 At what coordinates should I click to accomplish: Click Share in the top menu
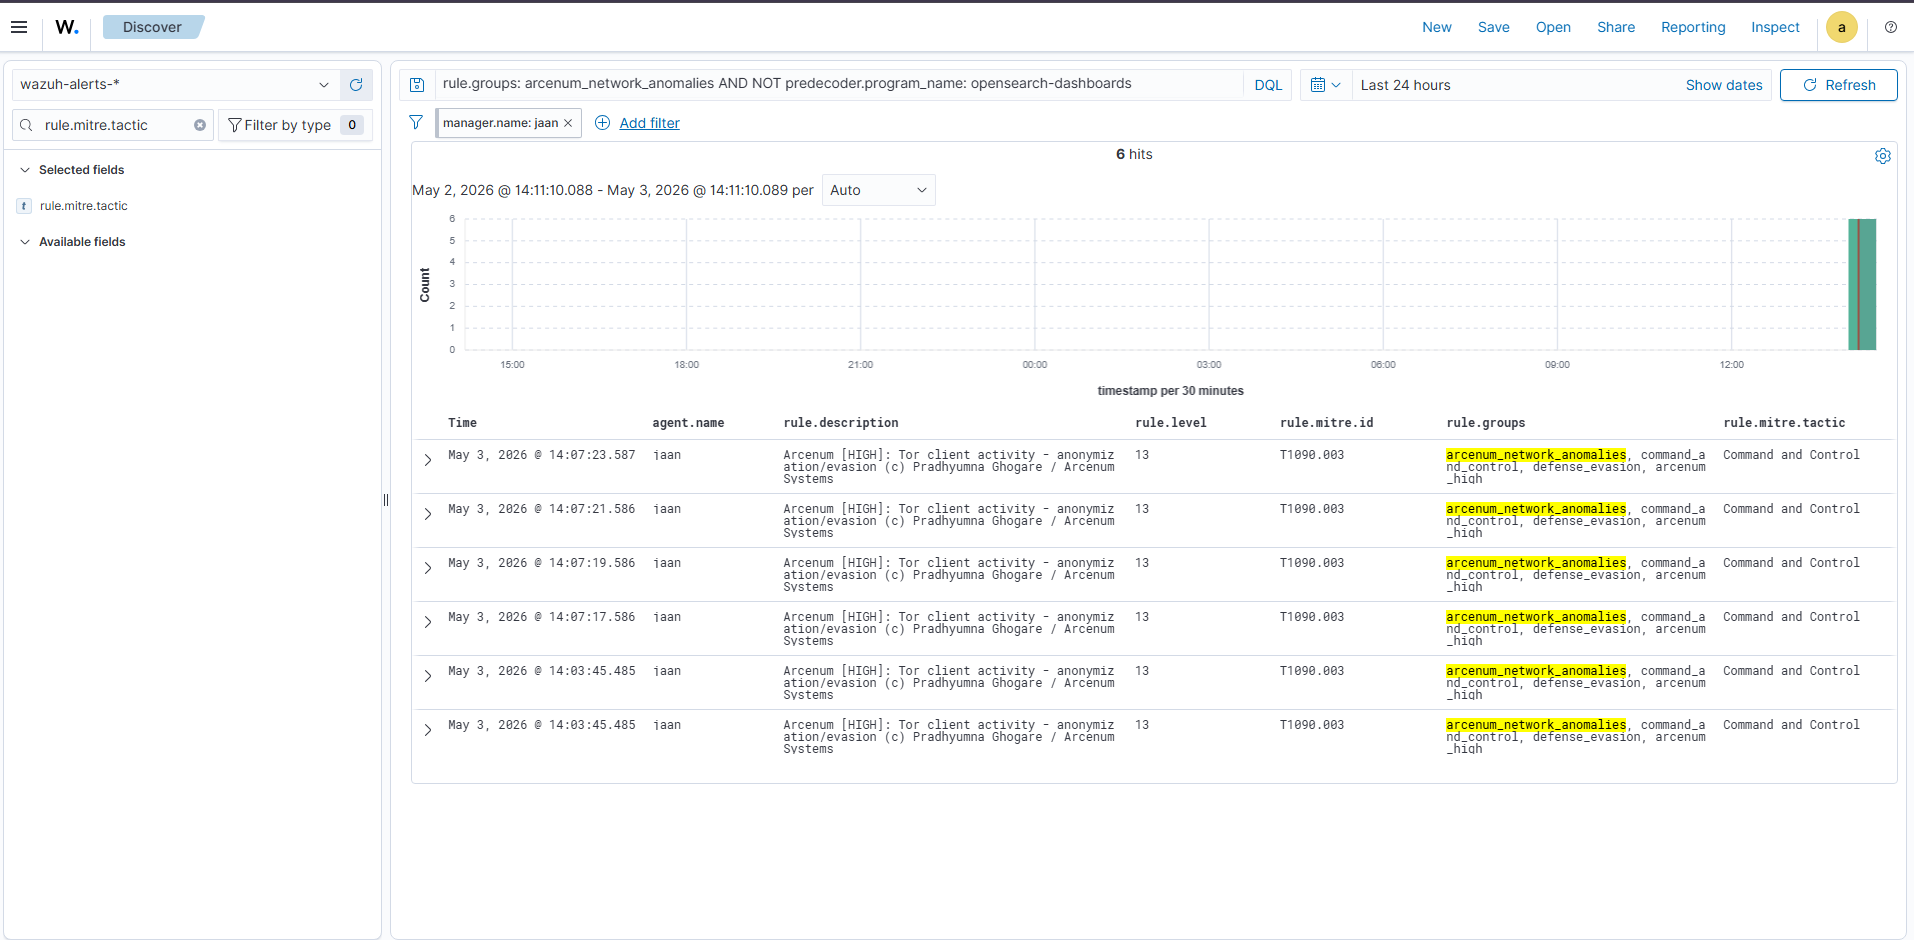(1615, 27)
